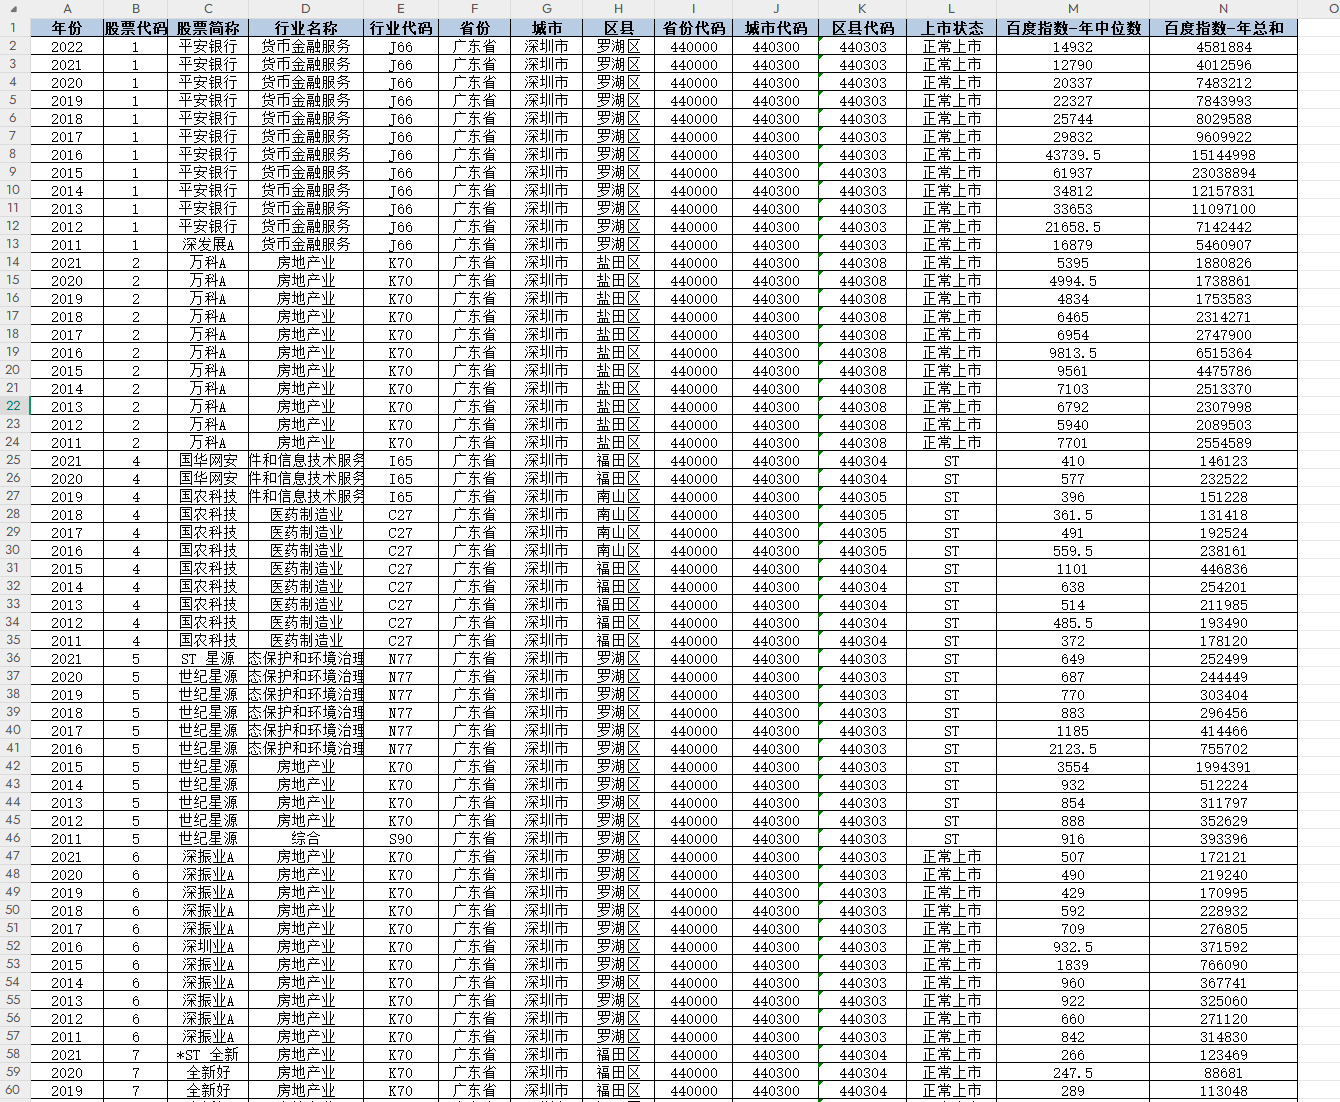Viewport: 1340px width, 1102px height.
Task: Select column A header
Action: click(67, 9)
